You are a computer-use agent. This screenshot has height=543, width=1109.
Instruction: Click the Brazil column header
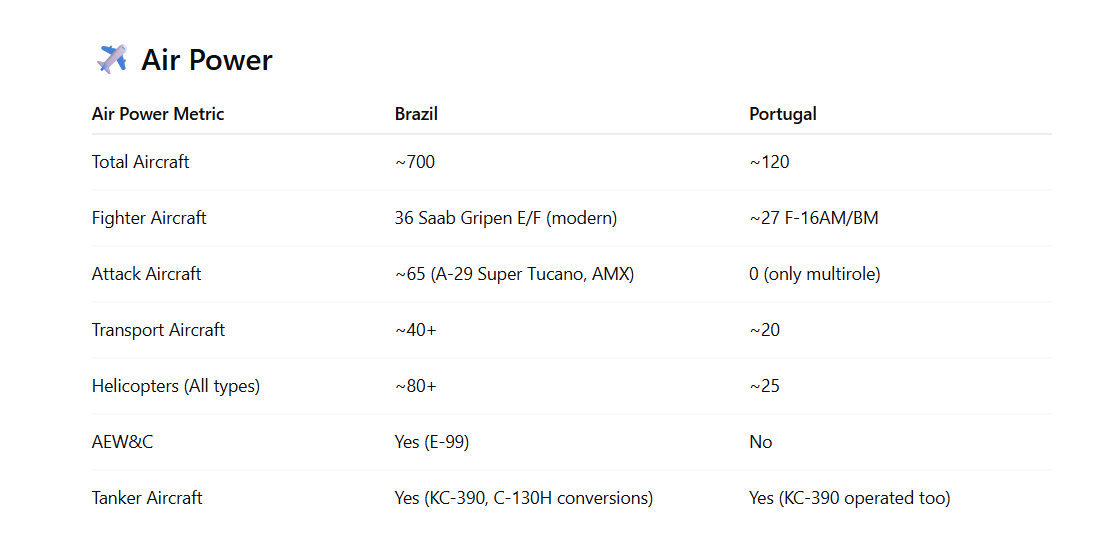pyautogui.click(x=416, y=114)
